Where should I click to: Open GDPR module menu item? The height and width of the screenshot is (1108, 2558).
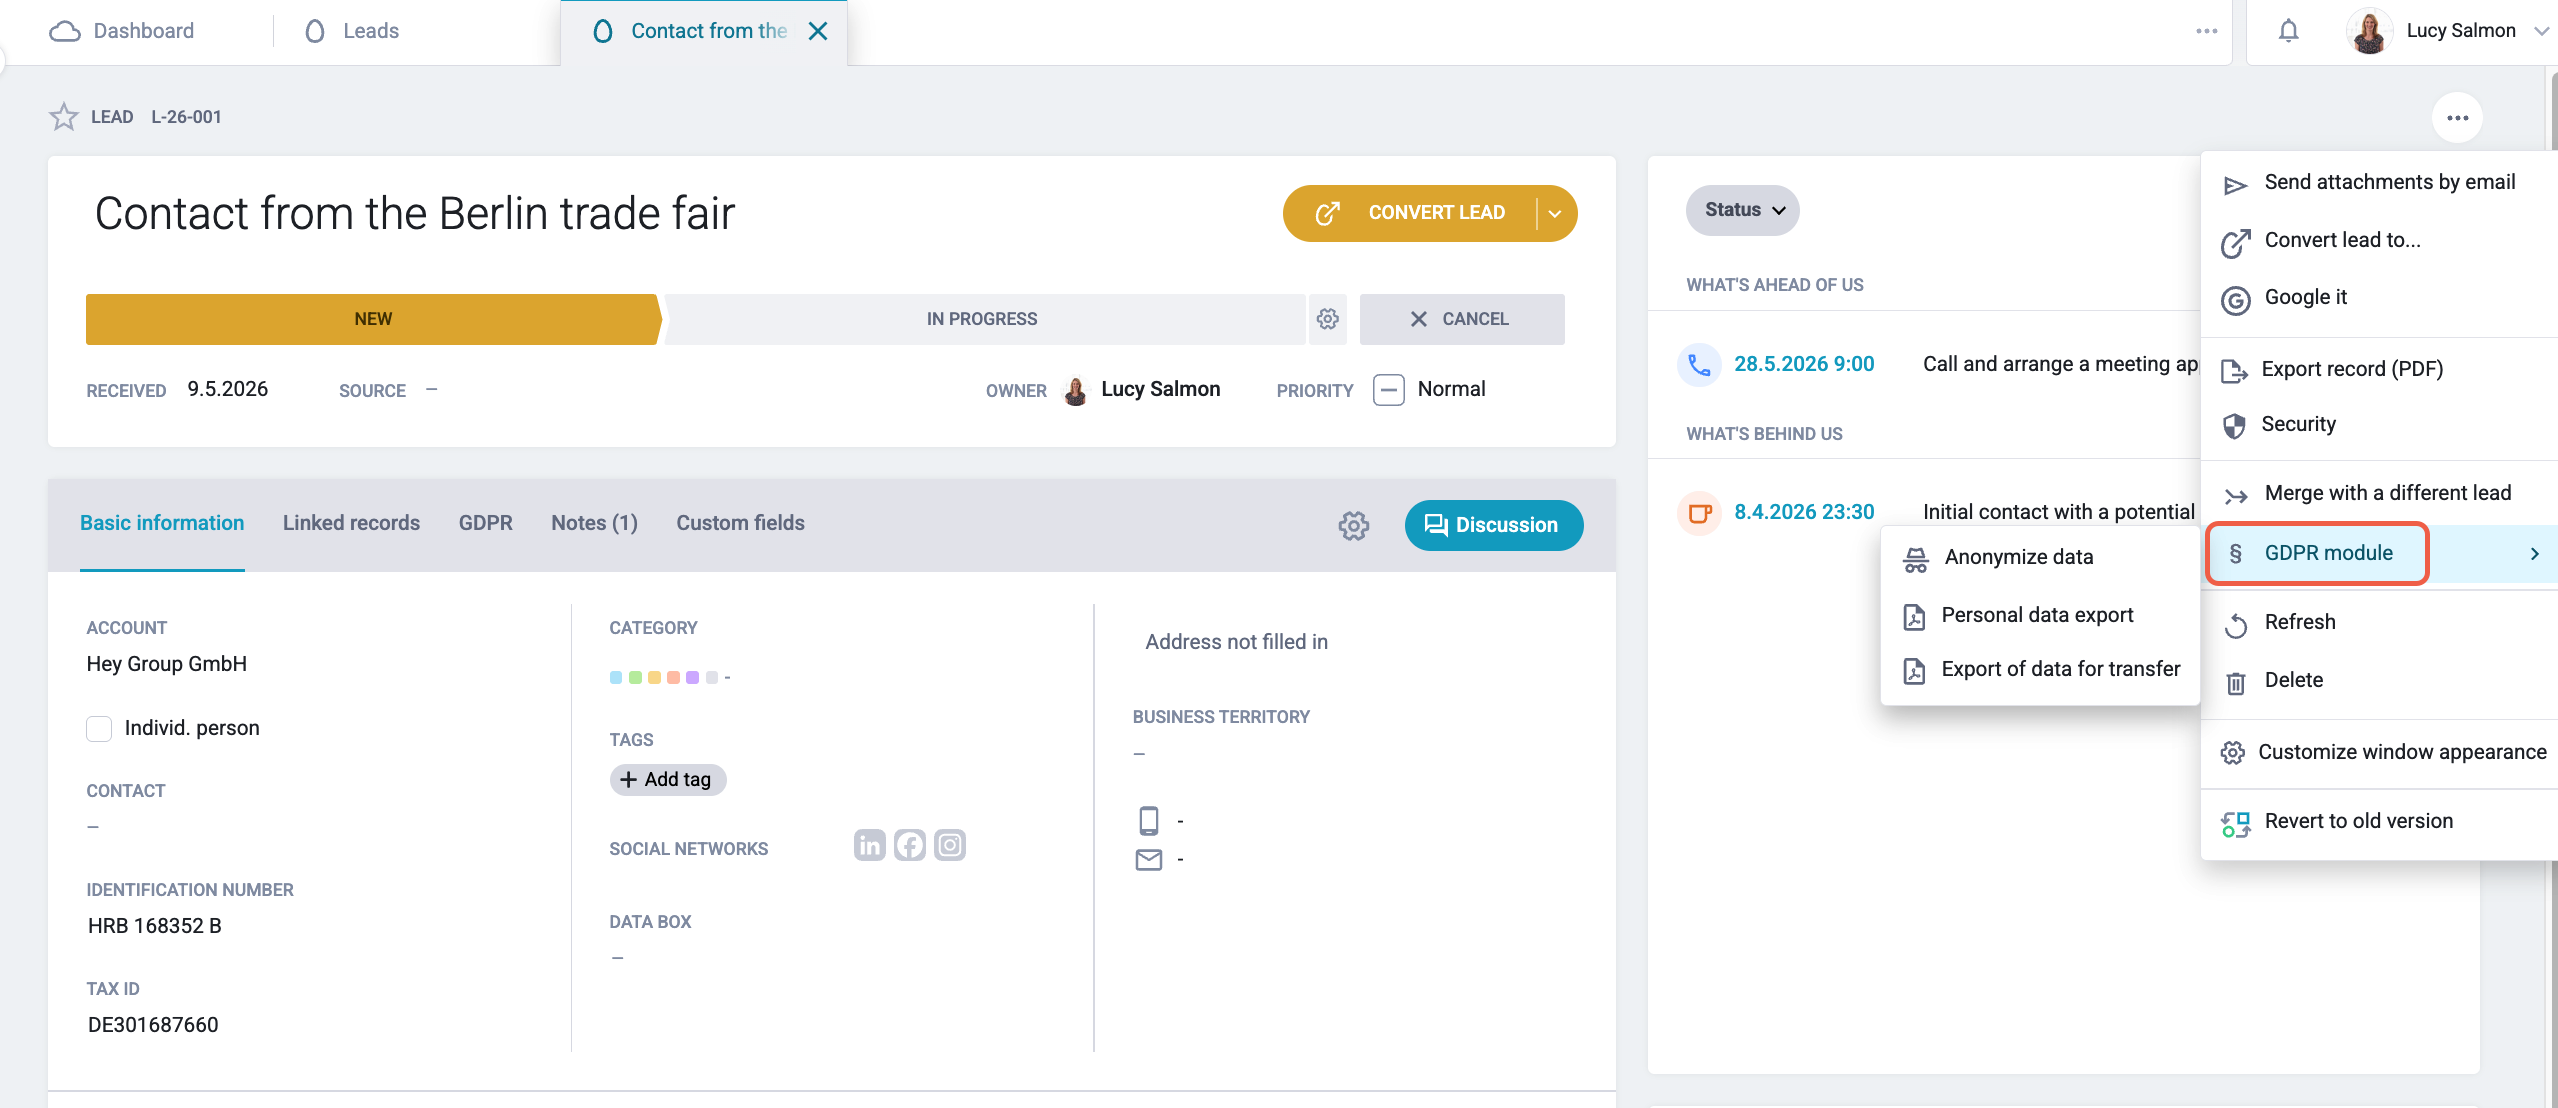point(2379,553)
